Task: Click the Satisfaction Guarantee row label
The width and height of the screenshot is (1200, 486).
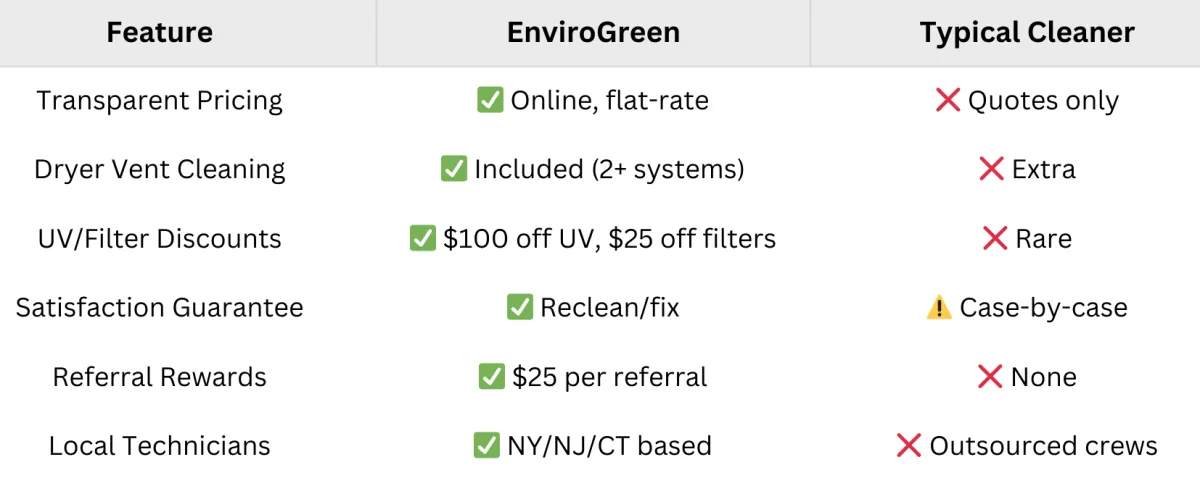Action: (160, 308)
